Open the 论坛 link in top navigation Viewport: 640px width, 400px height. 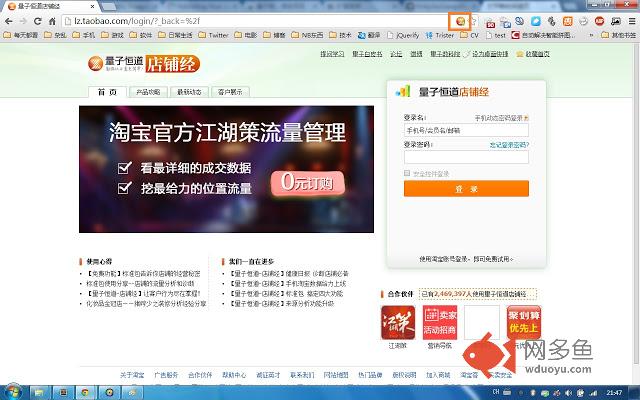point(396,54)
